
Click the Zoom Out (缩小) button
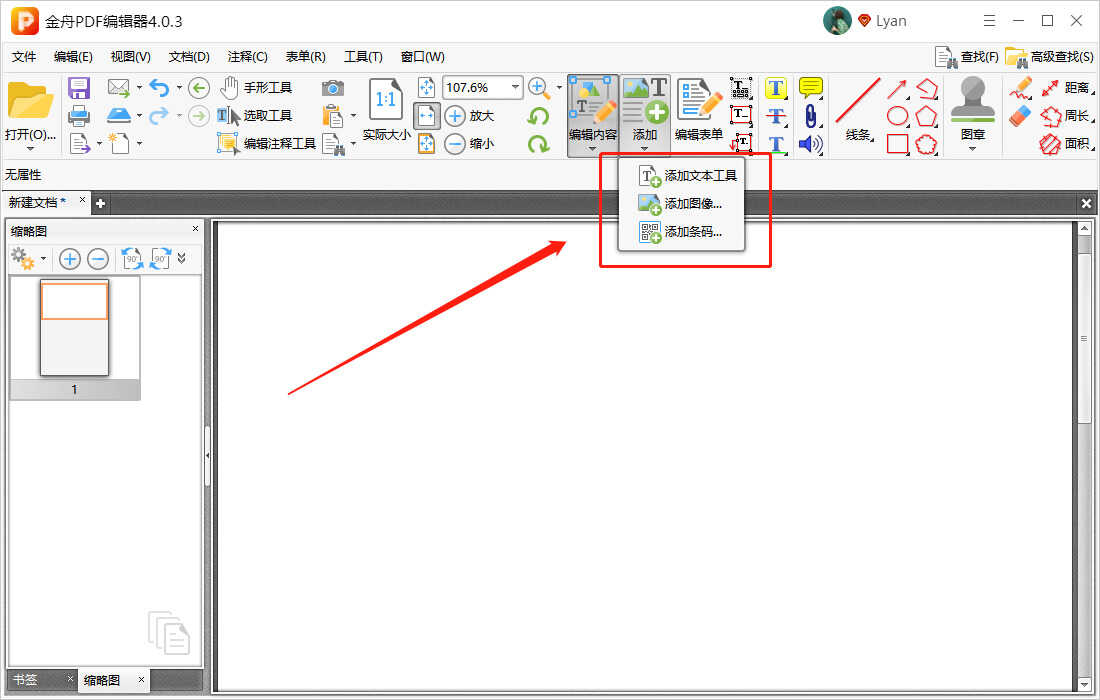click(469, 144)
